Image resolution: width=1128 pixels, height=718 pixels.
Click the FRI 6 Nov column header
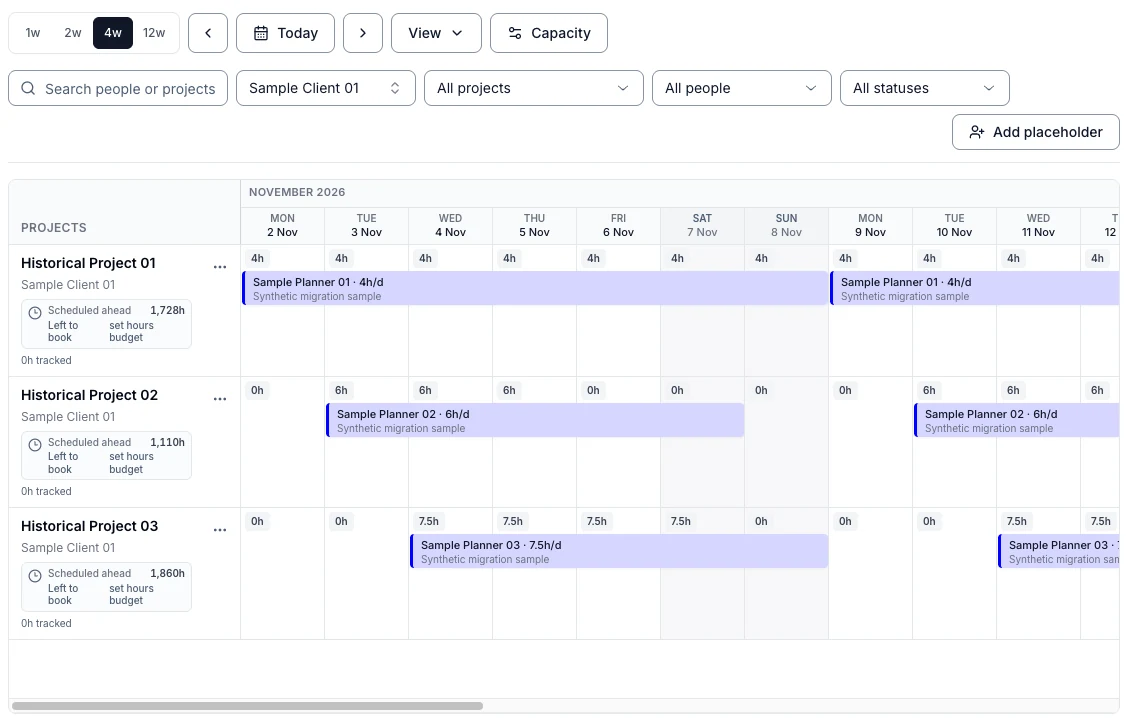click(x=619, y=225)
